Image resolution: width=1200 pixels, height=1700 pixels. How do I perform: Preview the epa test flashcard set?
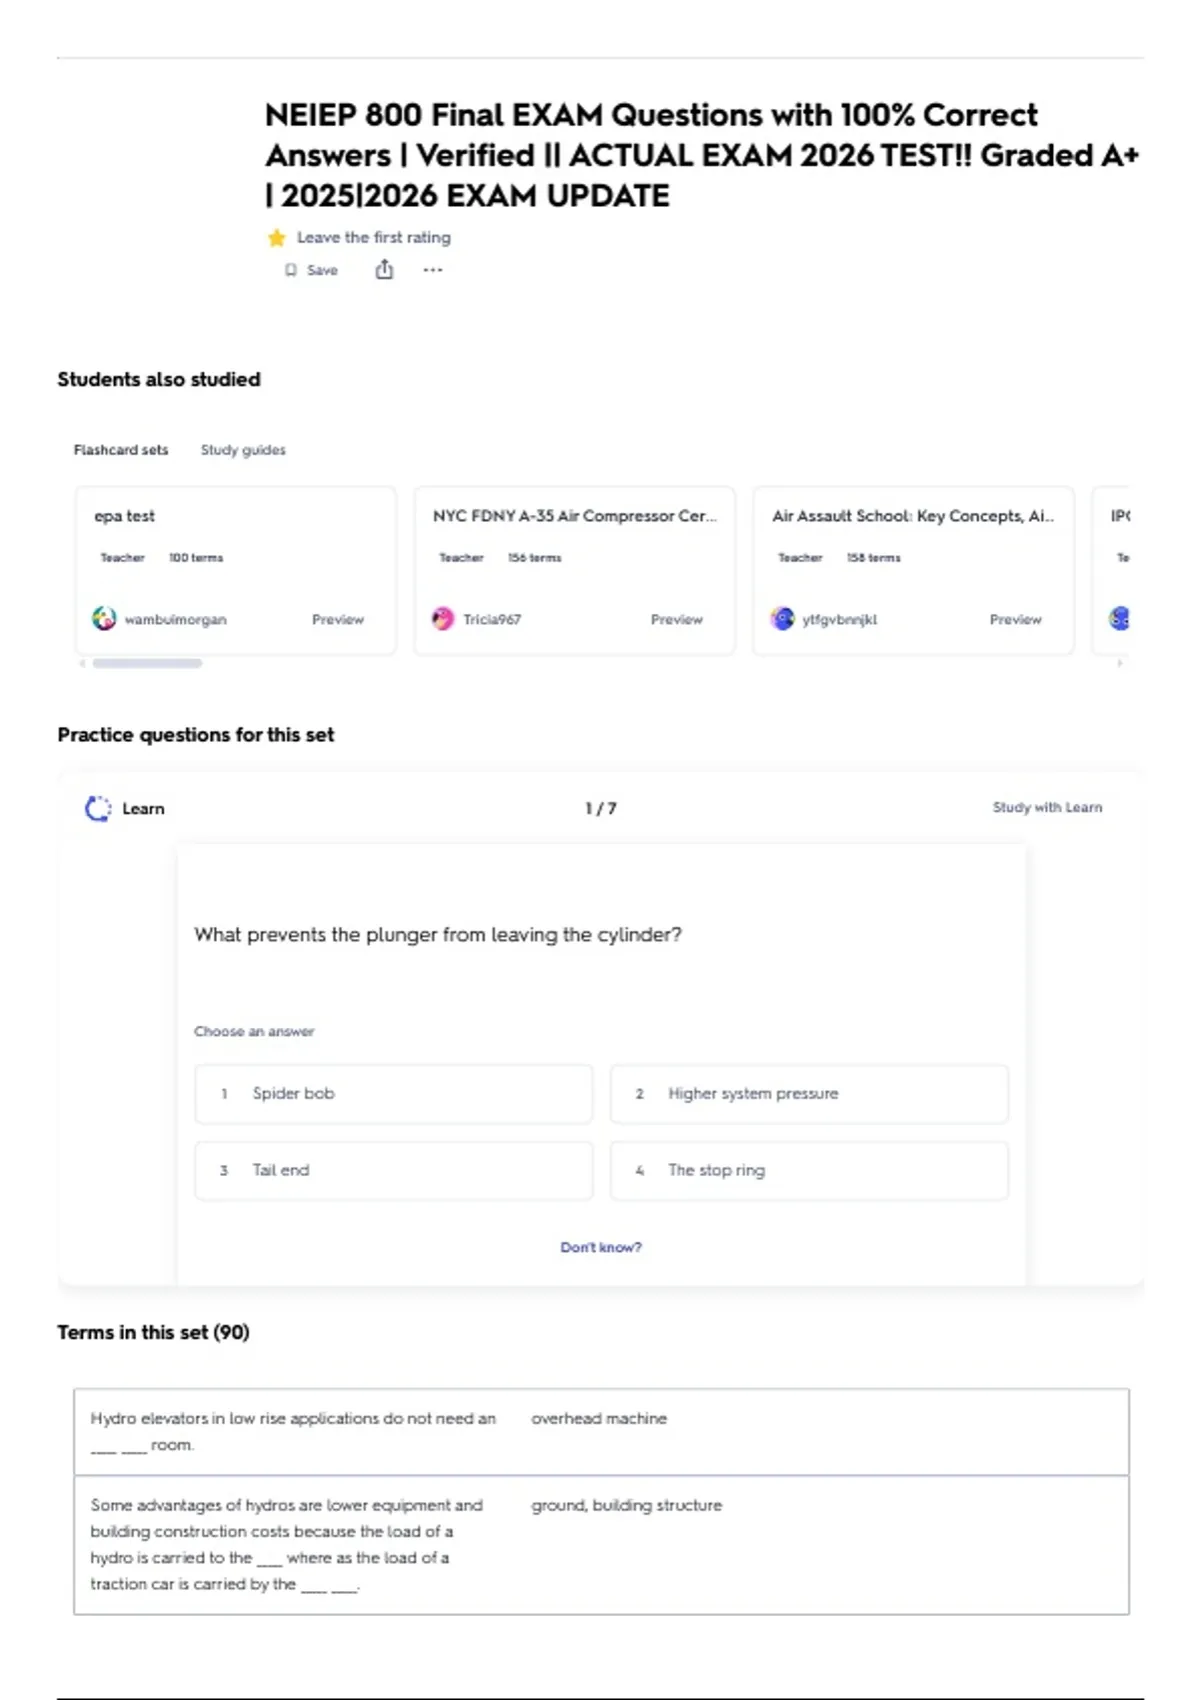tap(338, 620)
